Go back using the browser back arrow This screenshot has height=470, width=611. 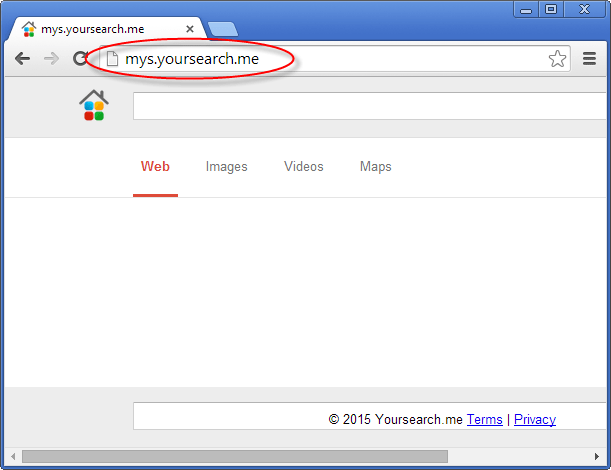click(x=23, y=59)
